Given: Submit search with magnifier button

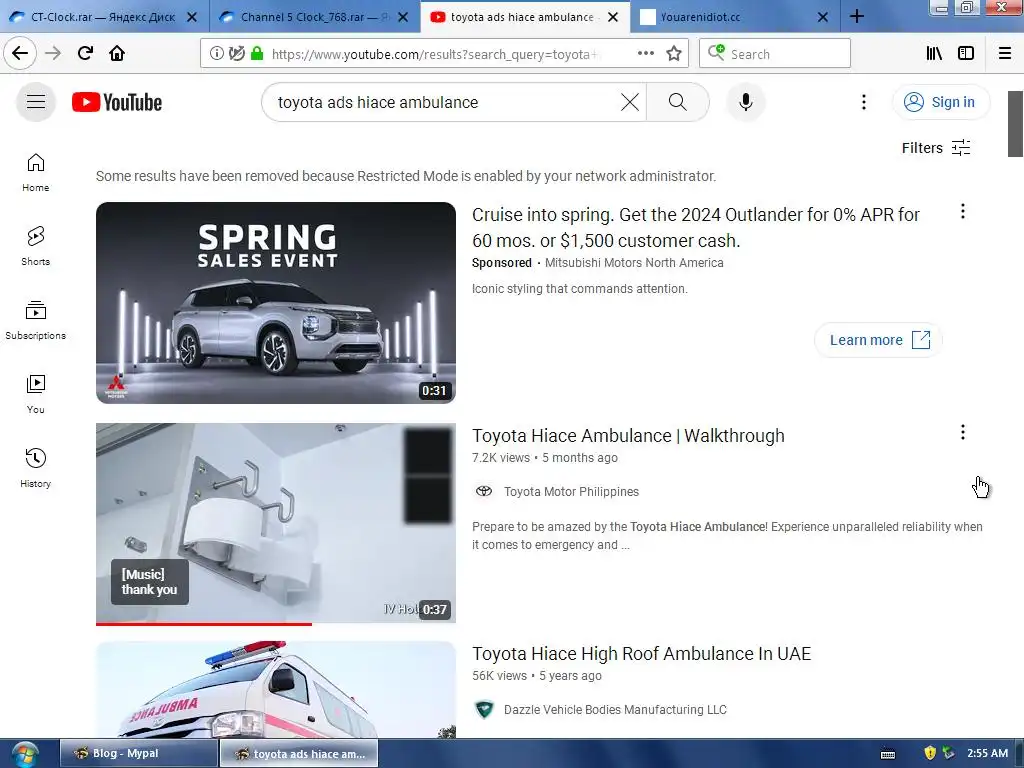Looking at the screenshot, I should 677,102.
